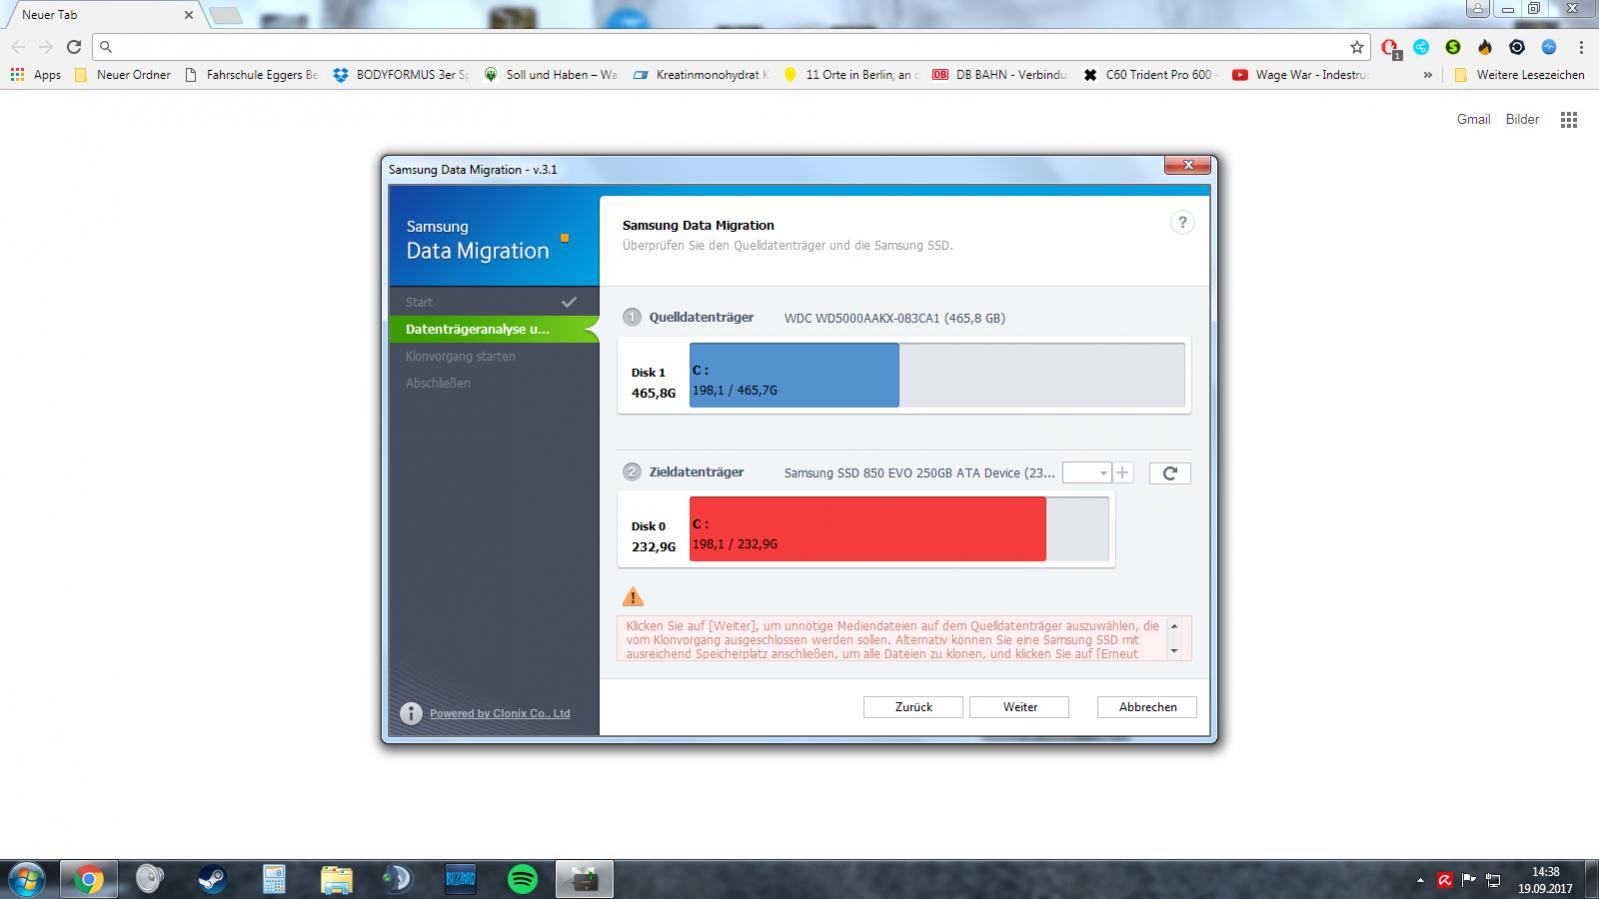This screenshot has width=1599, height=899.
Task: Close the Neuer Tab browser tab
Action: 188,15
